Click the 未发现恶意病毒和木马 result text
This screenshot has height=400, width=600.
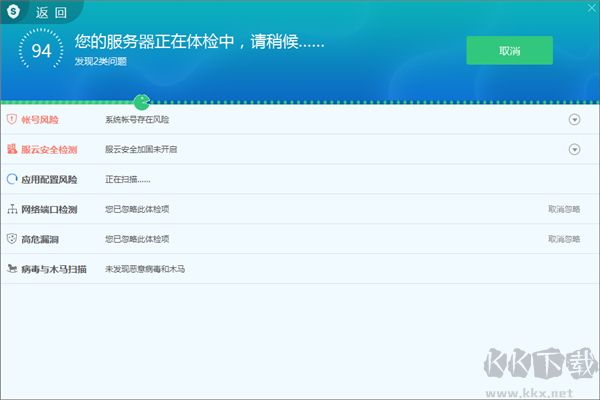145,269
